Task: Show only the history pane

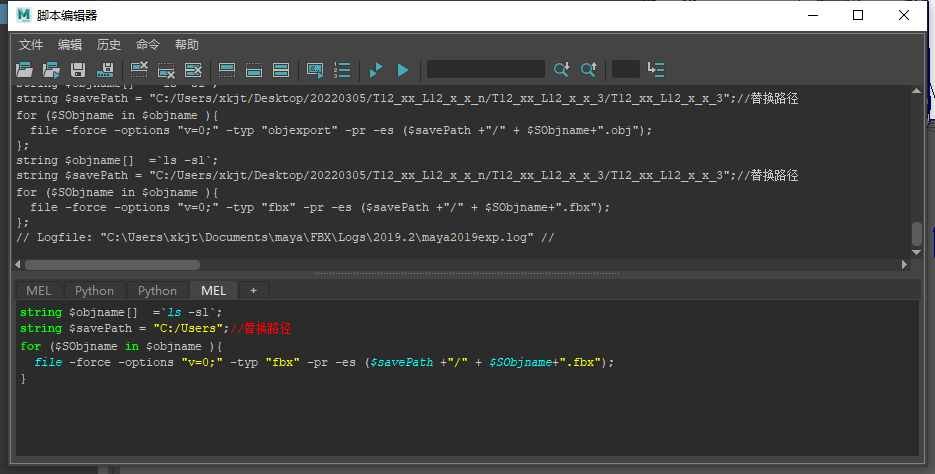Action: coord(227,70)
